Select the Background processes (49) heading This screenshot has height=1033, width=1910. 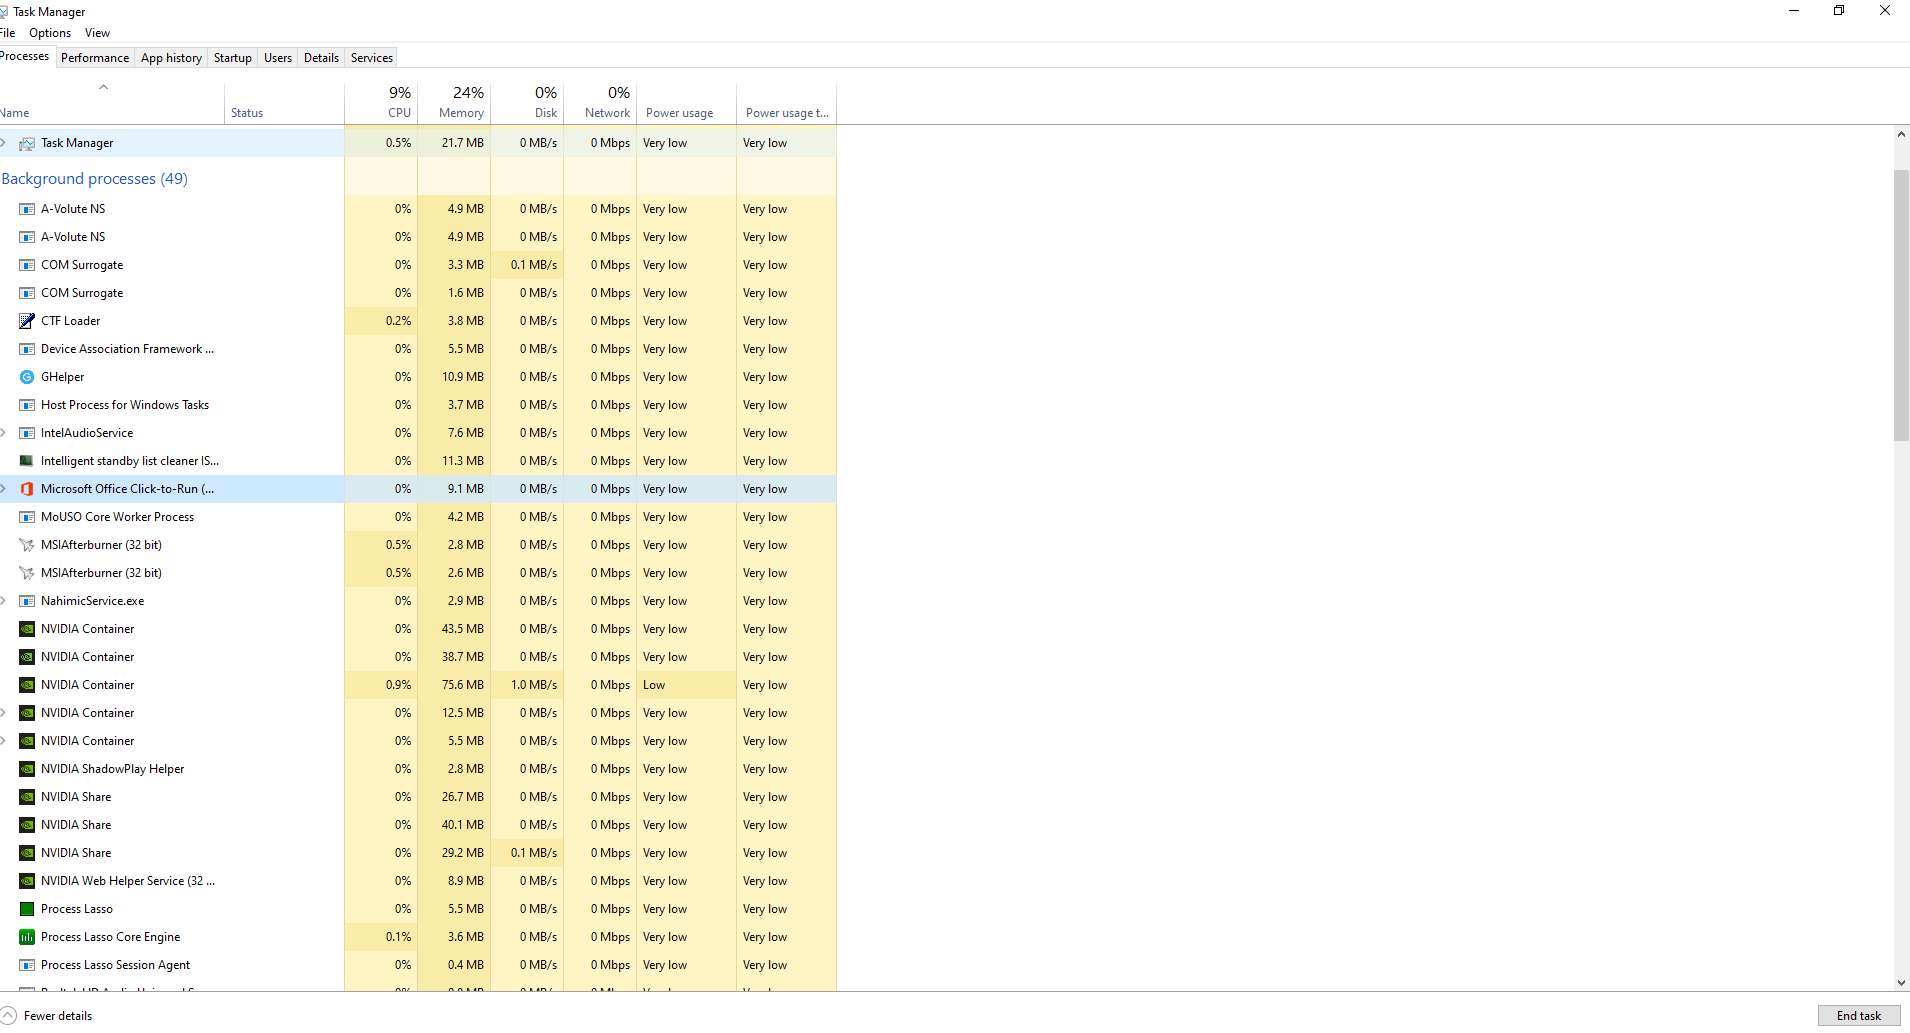(95, 179)
